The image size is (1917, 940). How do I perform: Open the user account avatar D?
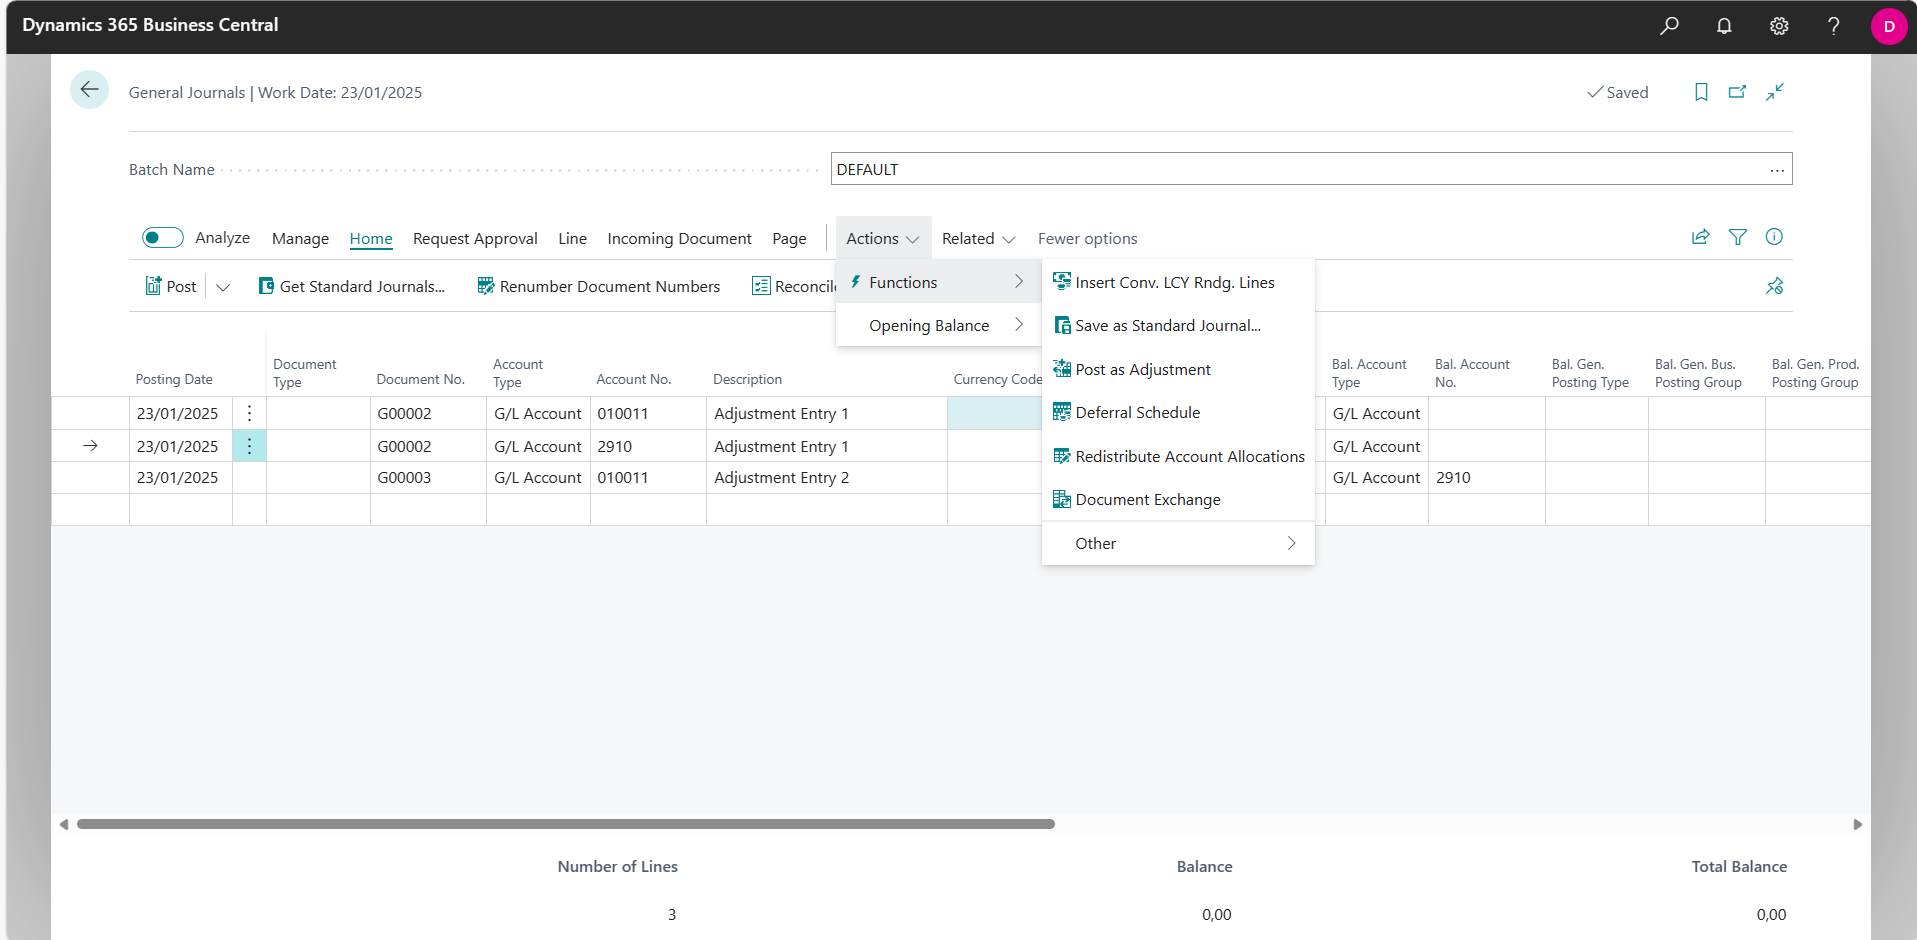tap(1889, 26)
